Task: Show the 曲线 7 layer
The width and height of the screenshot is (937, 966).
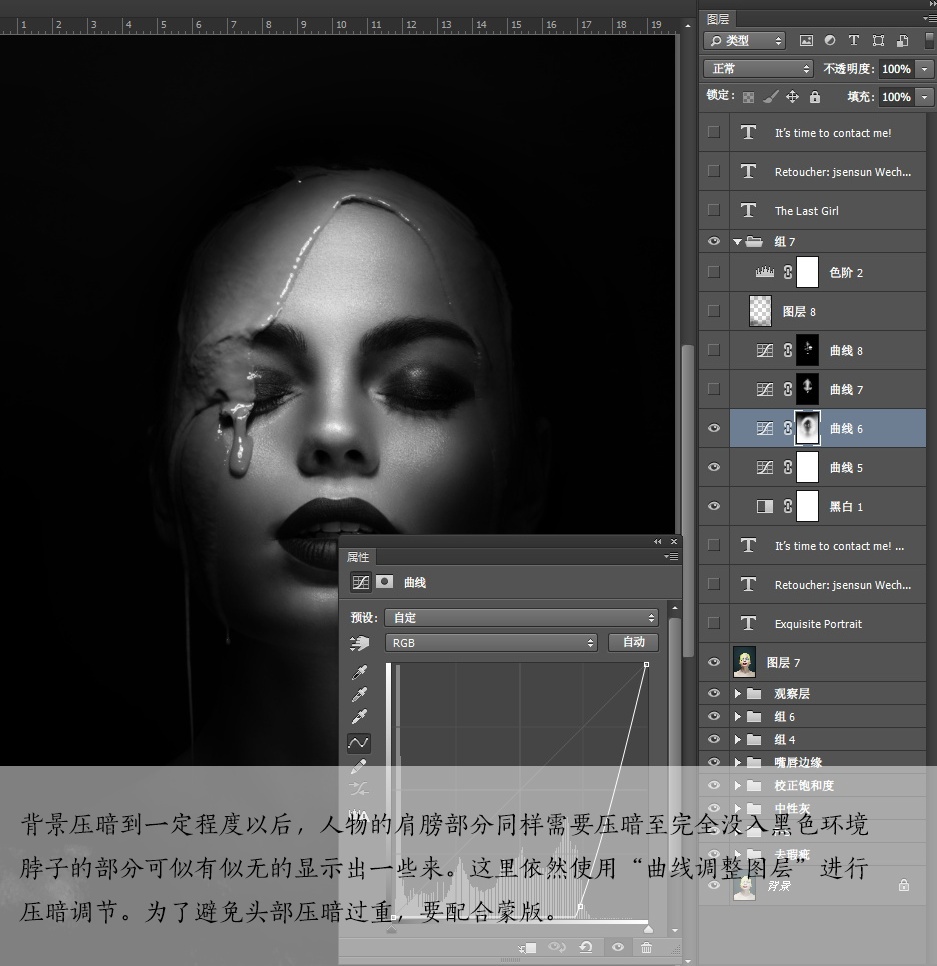Action: (x=714, y=389)
